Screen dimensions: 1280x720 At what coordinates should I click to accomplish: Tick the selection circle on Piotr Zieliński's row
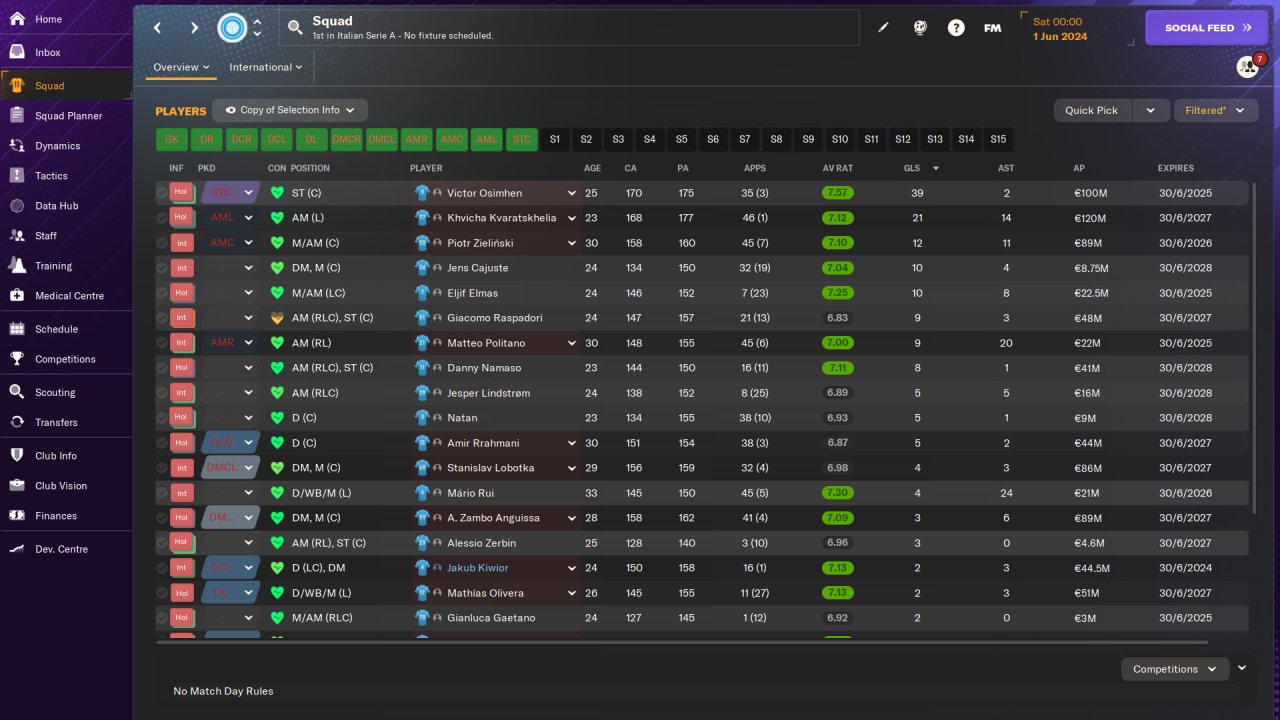click(162, 243)
